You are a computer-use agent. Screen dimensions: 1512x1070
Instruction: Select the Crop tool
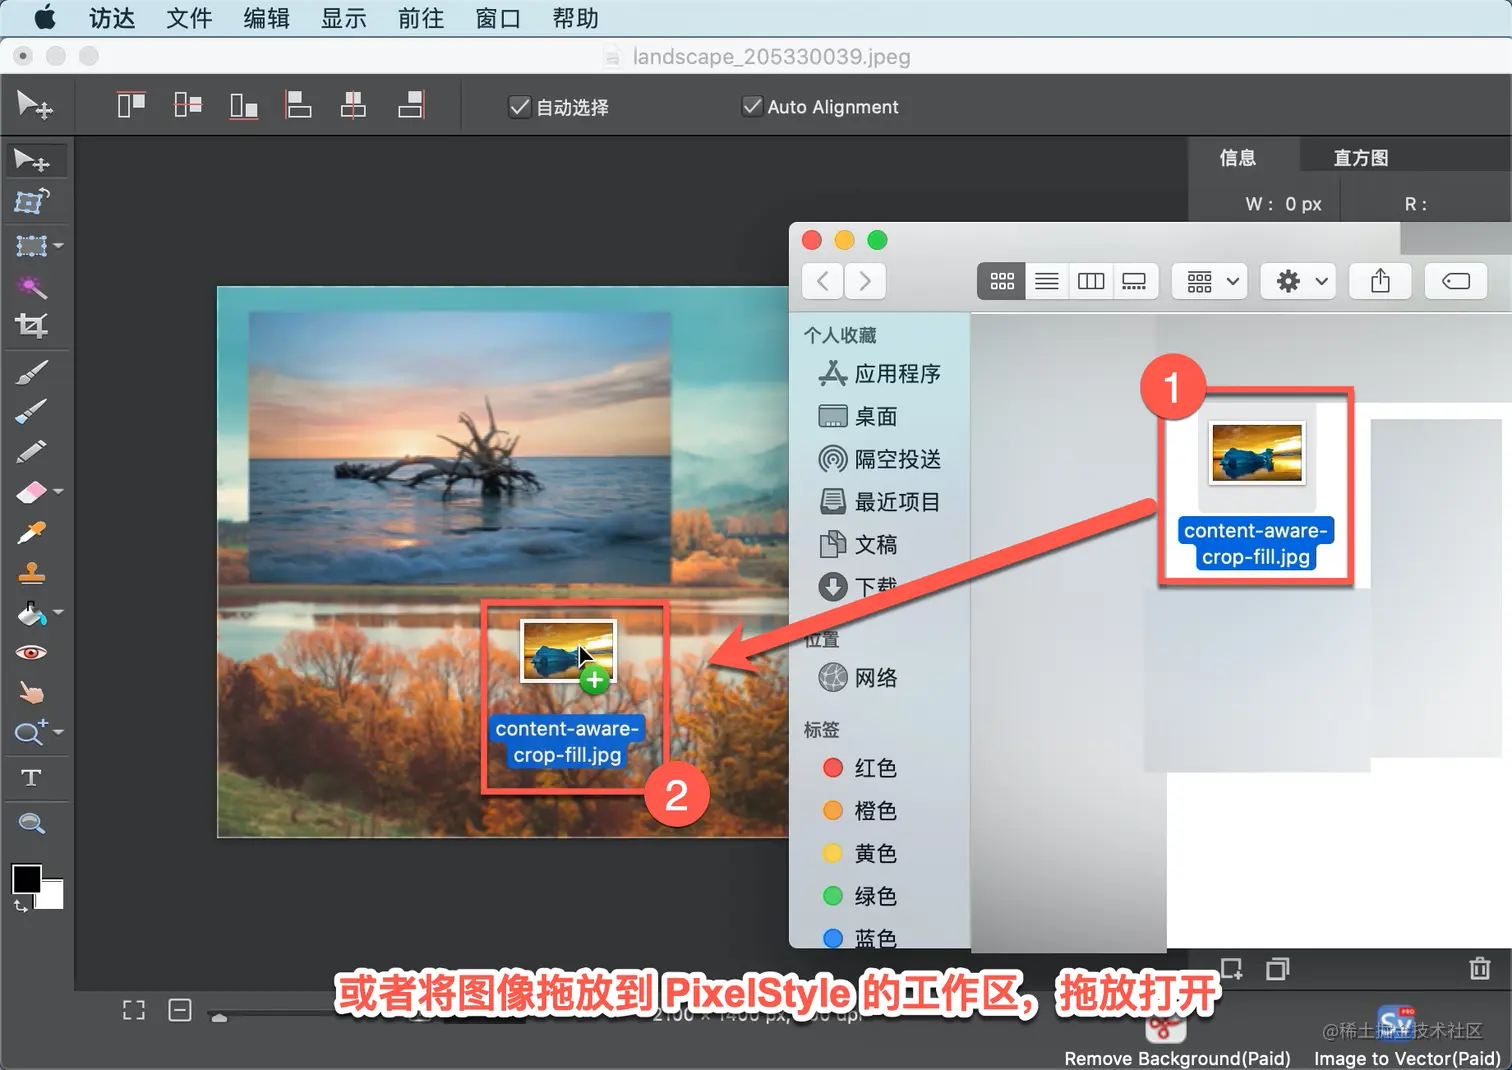pyautogui.click(x=31, y=326)
